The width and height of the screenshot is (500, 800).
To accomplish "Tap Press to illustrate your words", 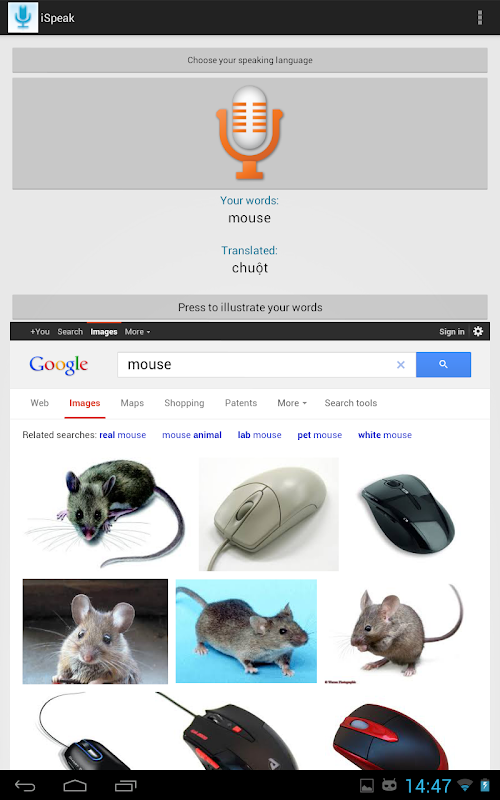I will tap(250, 307).
